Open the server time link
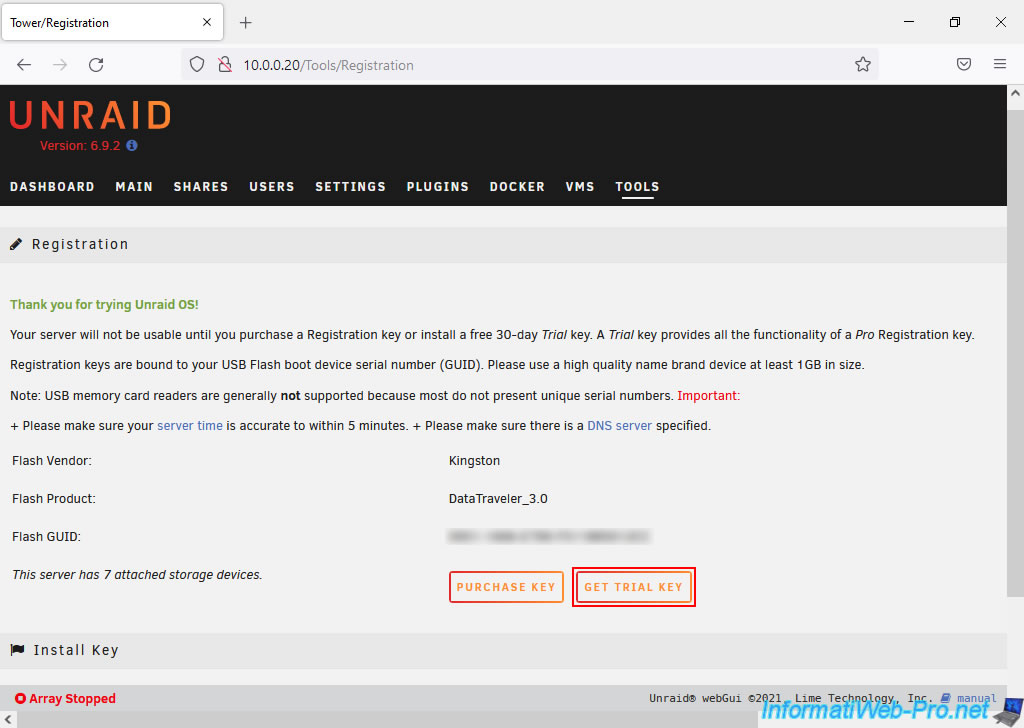 tap(190, 426)
